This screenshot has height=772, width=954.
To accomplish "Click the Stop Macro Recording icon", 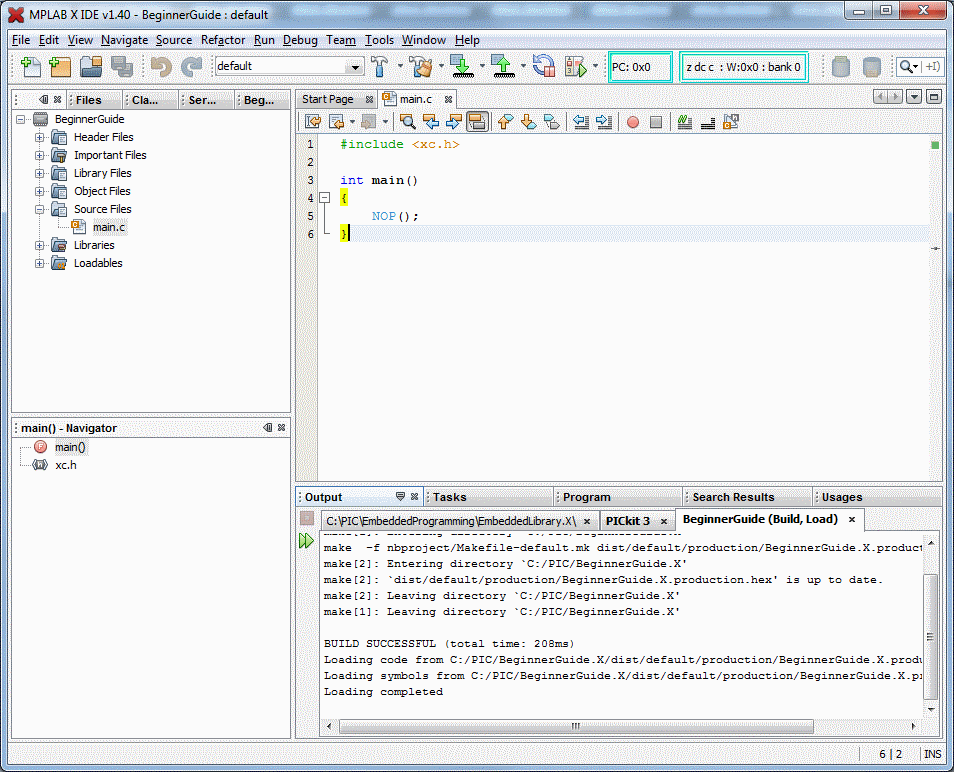I will click(x=656, y=122).
